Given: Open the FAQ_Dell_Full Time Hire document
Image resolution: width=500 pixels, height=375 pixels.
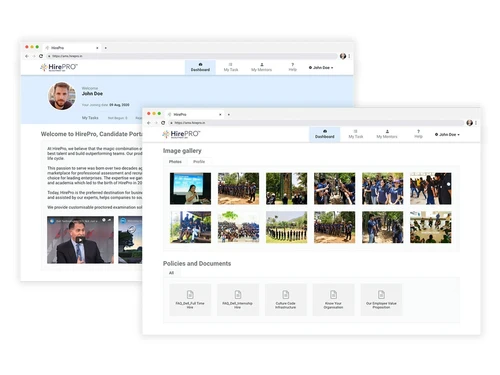Looking at the screenshot, I should [x=190, y=300].
